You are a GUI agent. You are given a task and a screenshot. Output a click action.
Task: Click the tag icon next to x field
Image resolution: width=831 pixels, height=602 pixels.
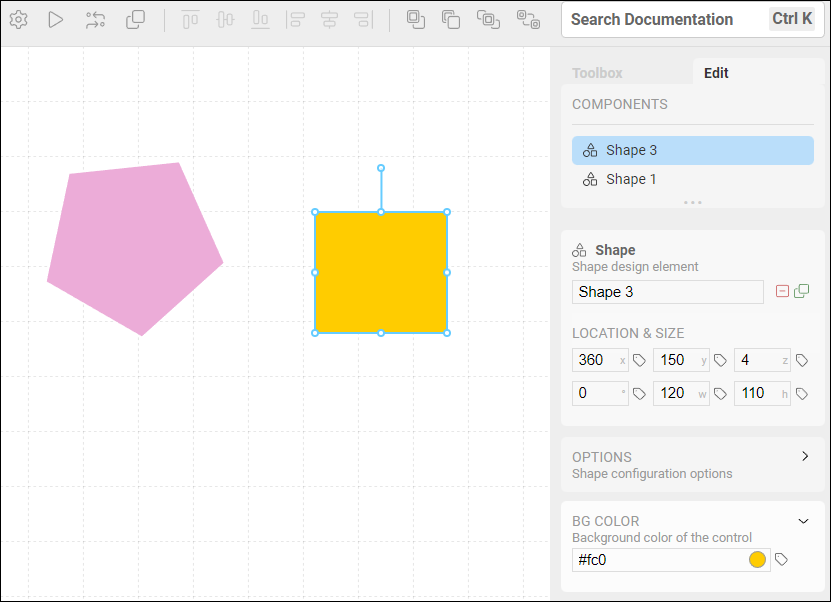click(640, 361)
